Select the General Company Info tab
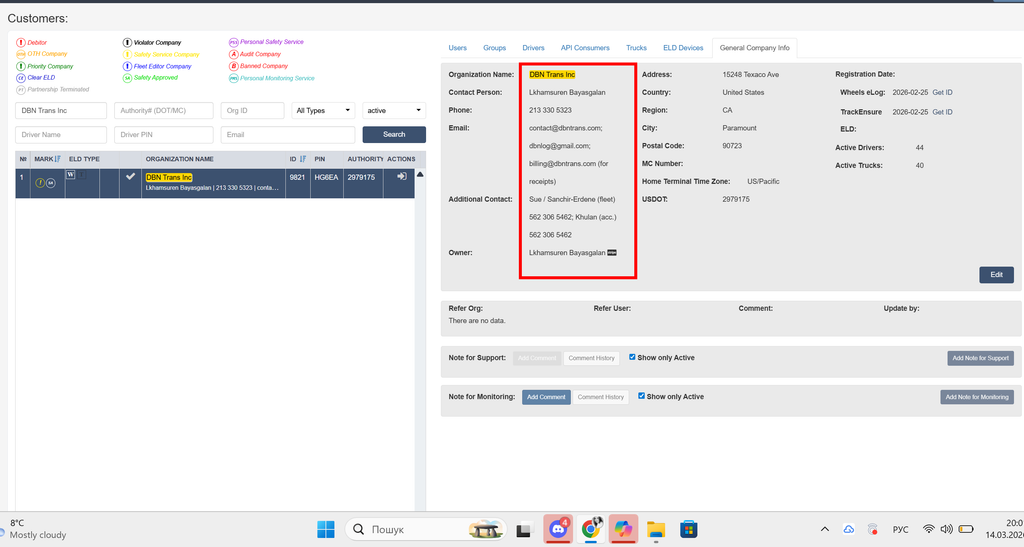The height and width of the screenshot is (547, 1024). [x=754, y=48]
